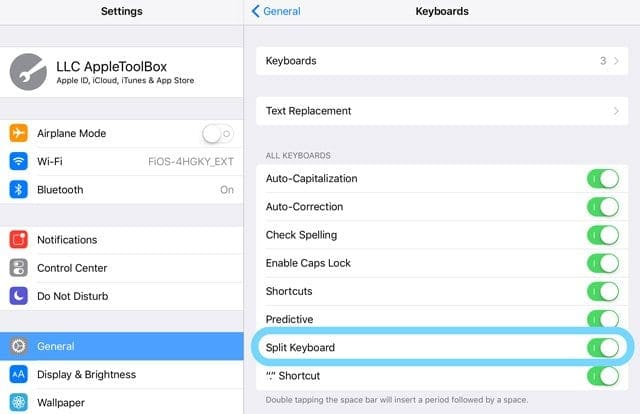This screenshot has height=414, width=640.
Task: Tap the Control Center icon
Action: tap(18, 268)
